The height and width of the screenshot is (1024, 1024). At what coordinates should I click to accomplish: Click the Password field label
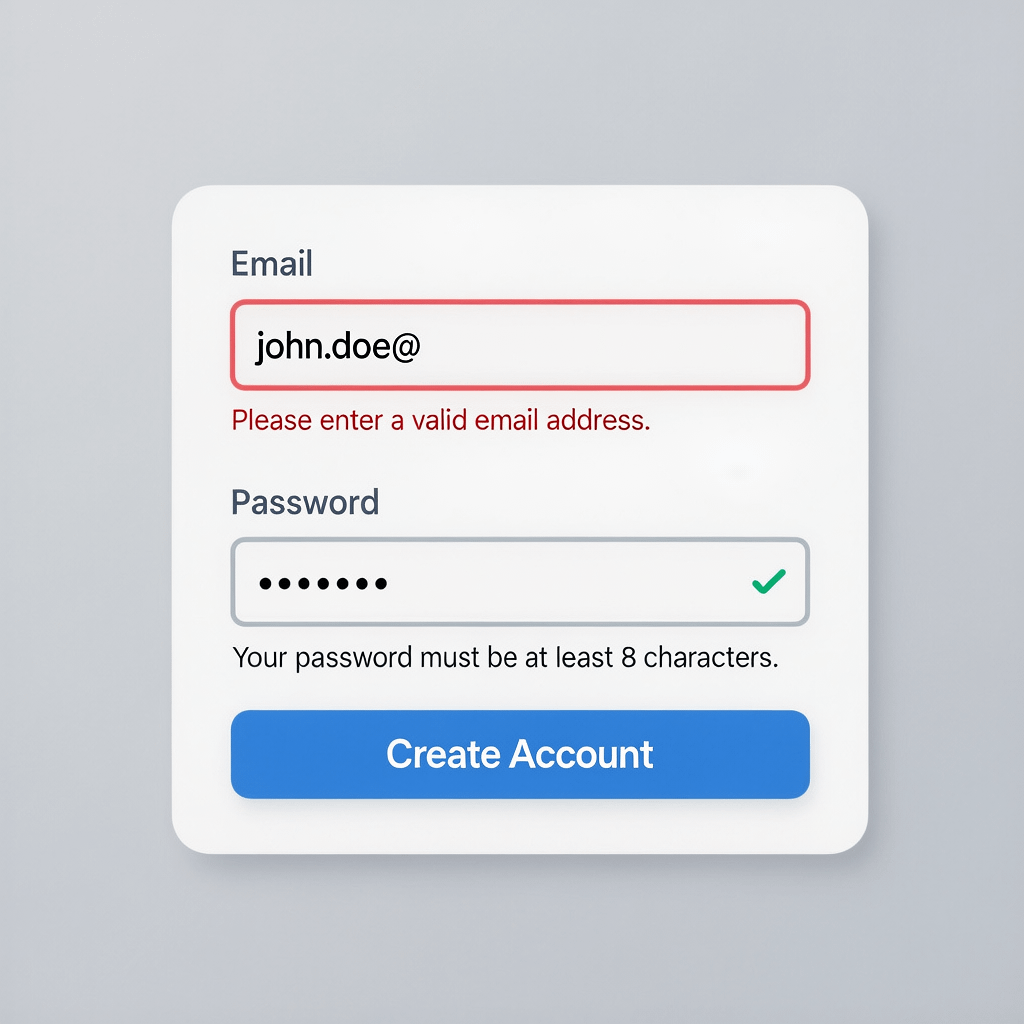[x=304, y=502]
